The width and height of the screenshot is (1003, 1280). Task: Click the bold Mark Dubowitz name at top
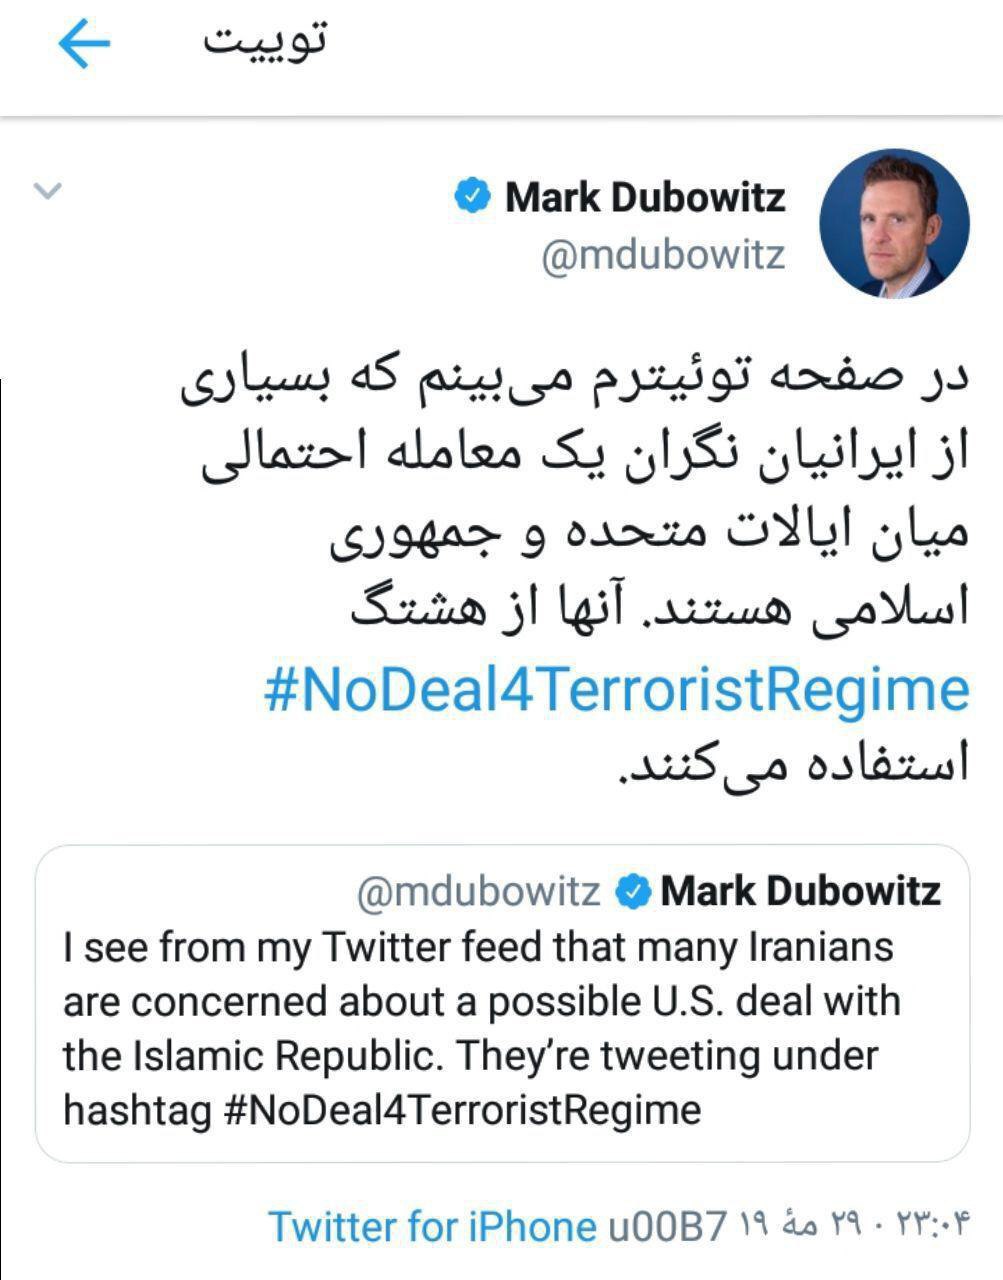[x=645, y=197]
